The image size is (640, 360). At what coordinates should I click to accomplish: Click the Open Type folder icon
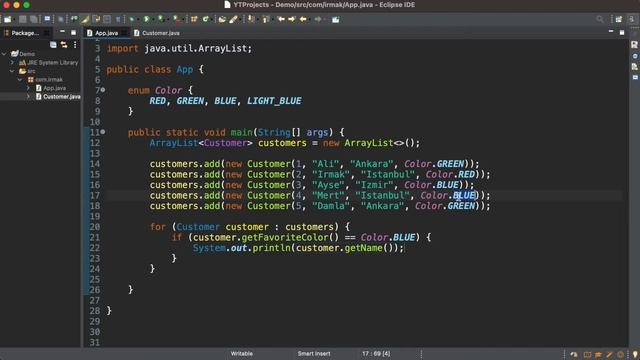[222, 19]
